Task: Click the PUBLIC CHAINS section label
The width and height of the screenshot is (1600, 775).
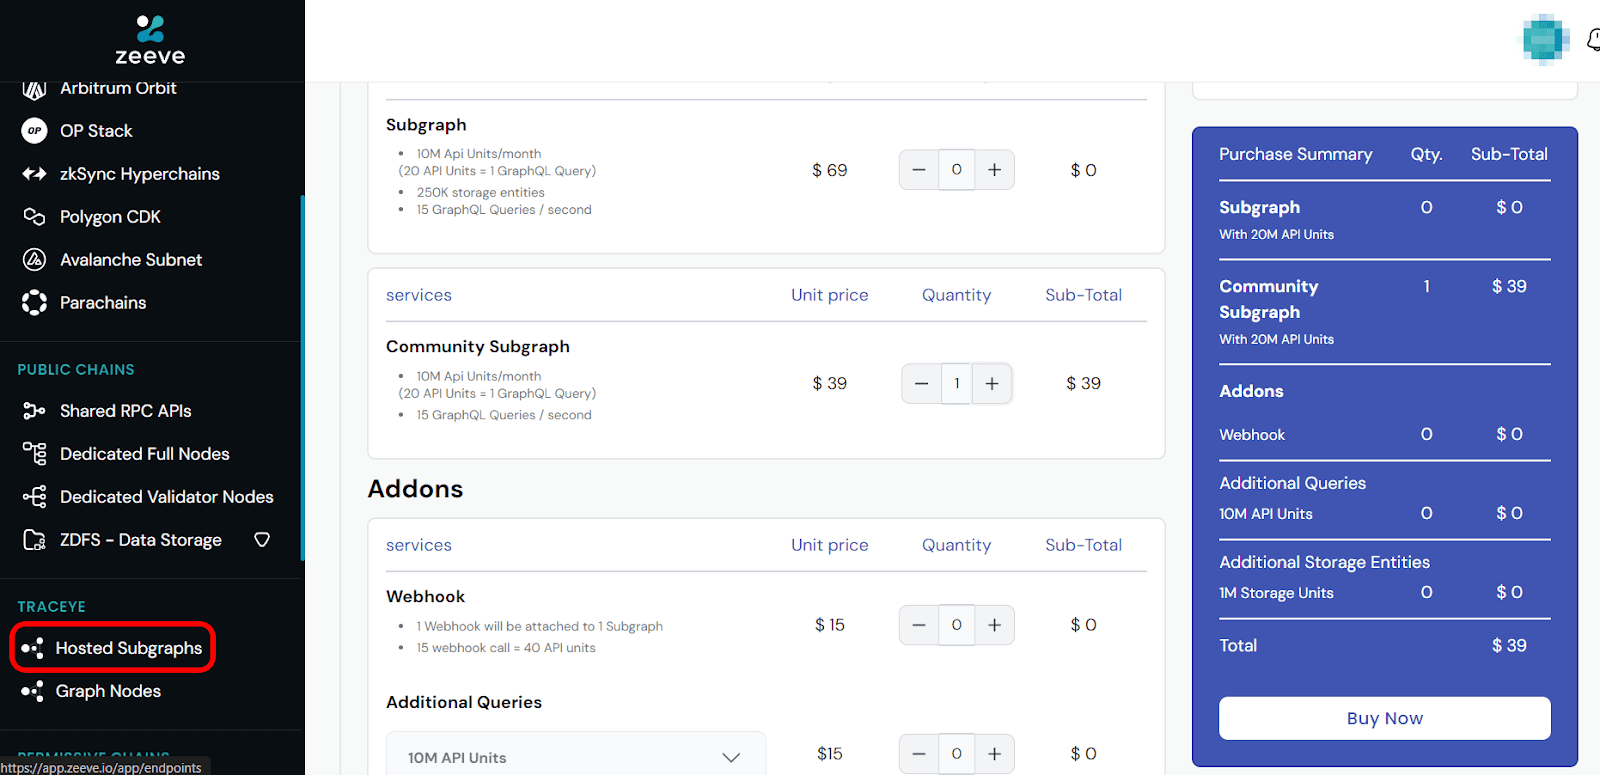Action: click(x=76, y=370)
